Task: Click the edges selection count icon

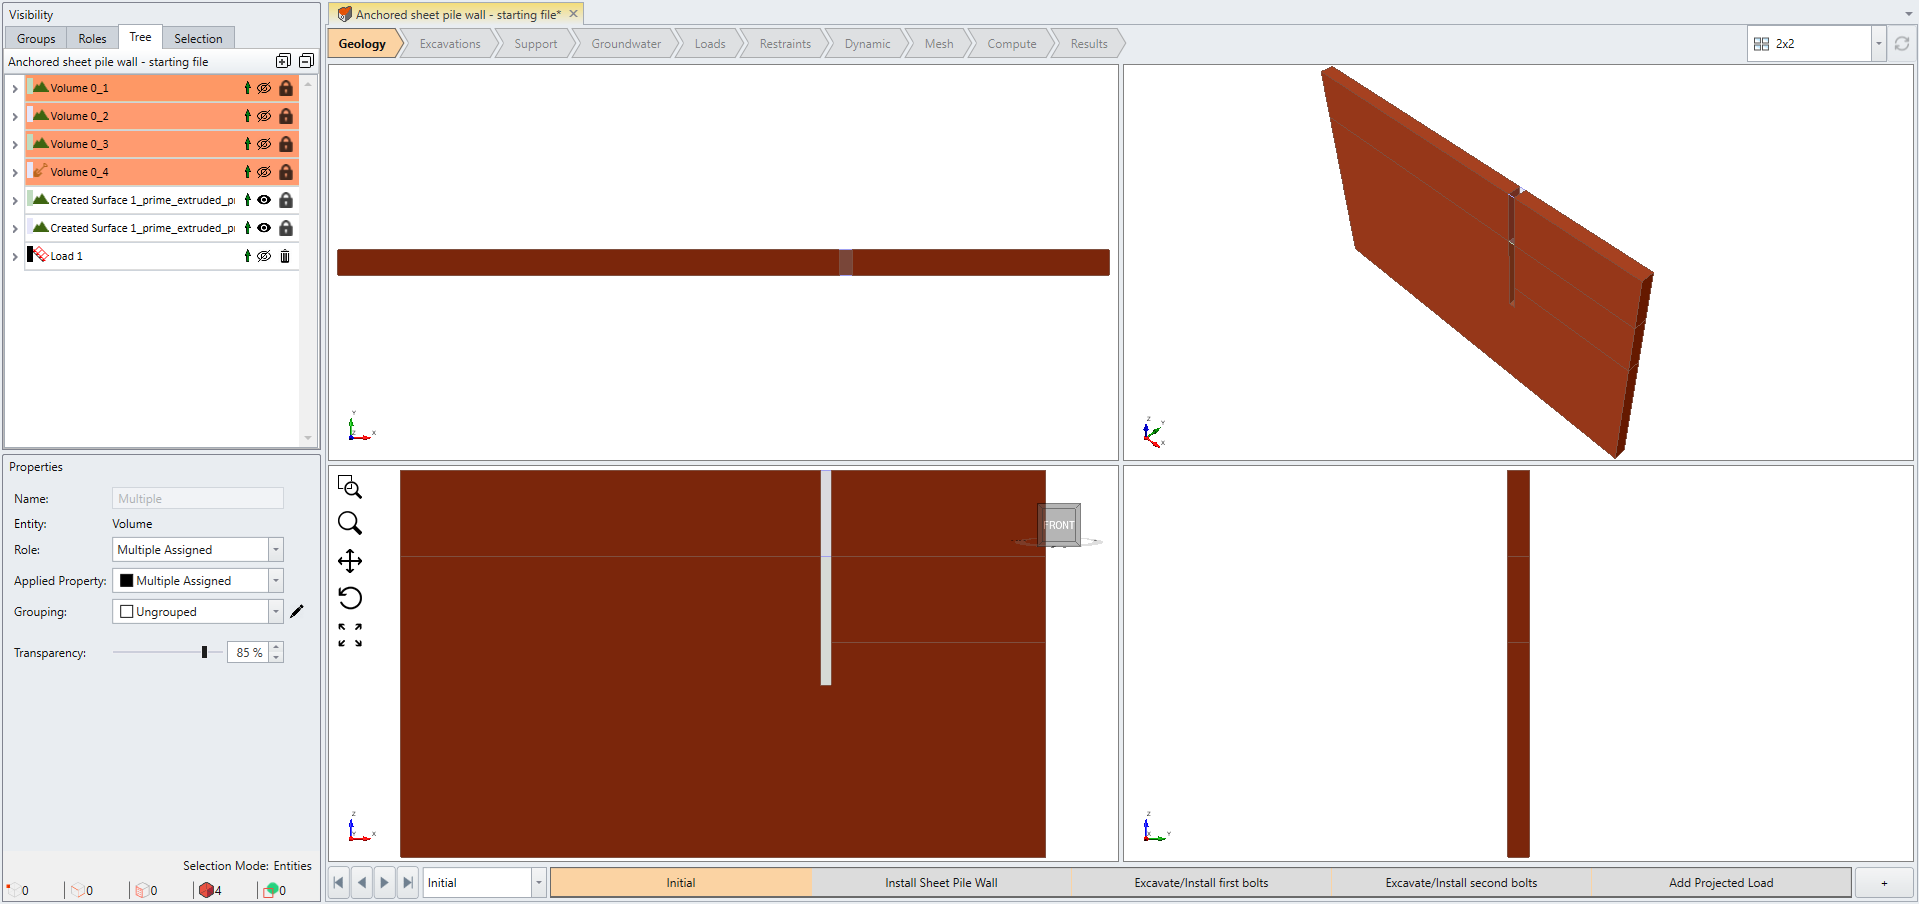Action: pos(77,890)
